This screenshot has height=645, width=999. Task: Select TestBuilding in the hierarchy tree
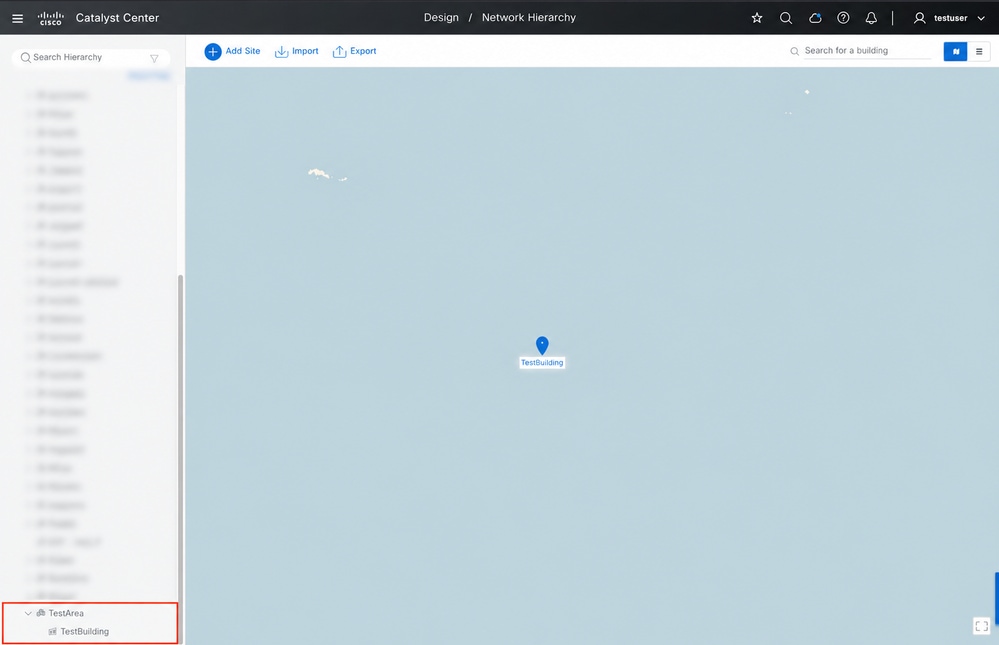tap(85, 632)
